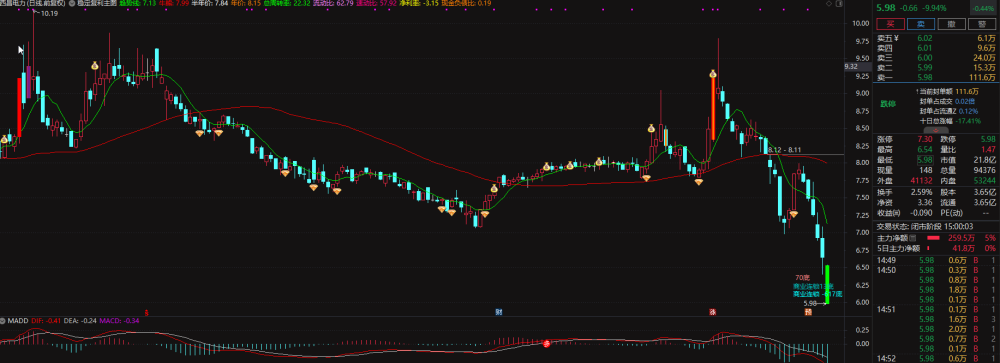Click the 十日总涨幅 -17.41% value

tap(968, 121)
